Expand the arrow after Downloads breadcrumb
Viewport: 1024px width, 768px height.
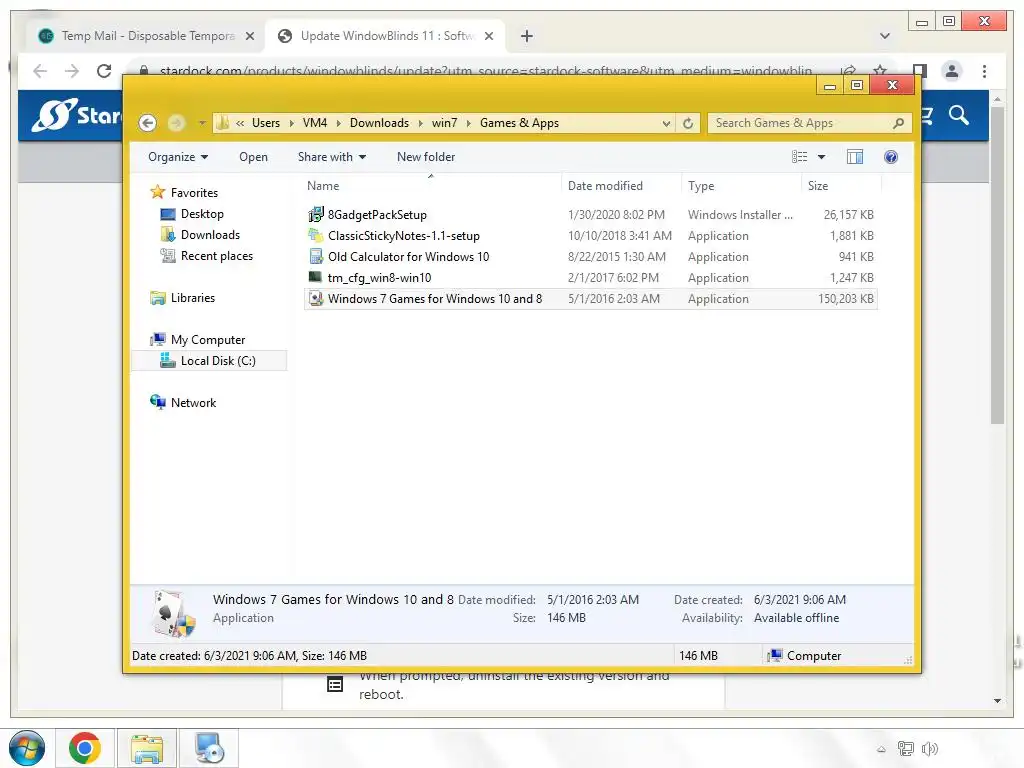[420, 123]
